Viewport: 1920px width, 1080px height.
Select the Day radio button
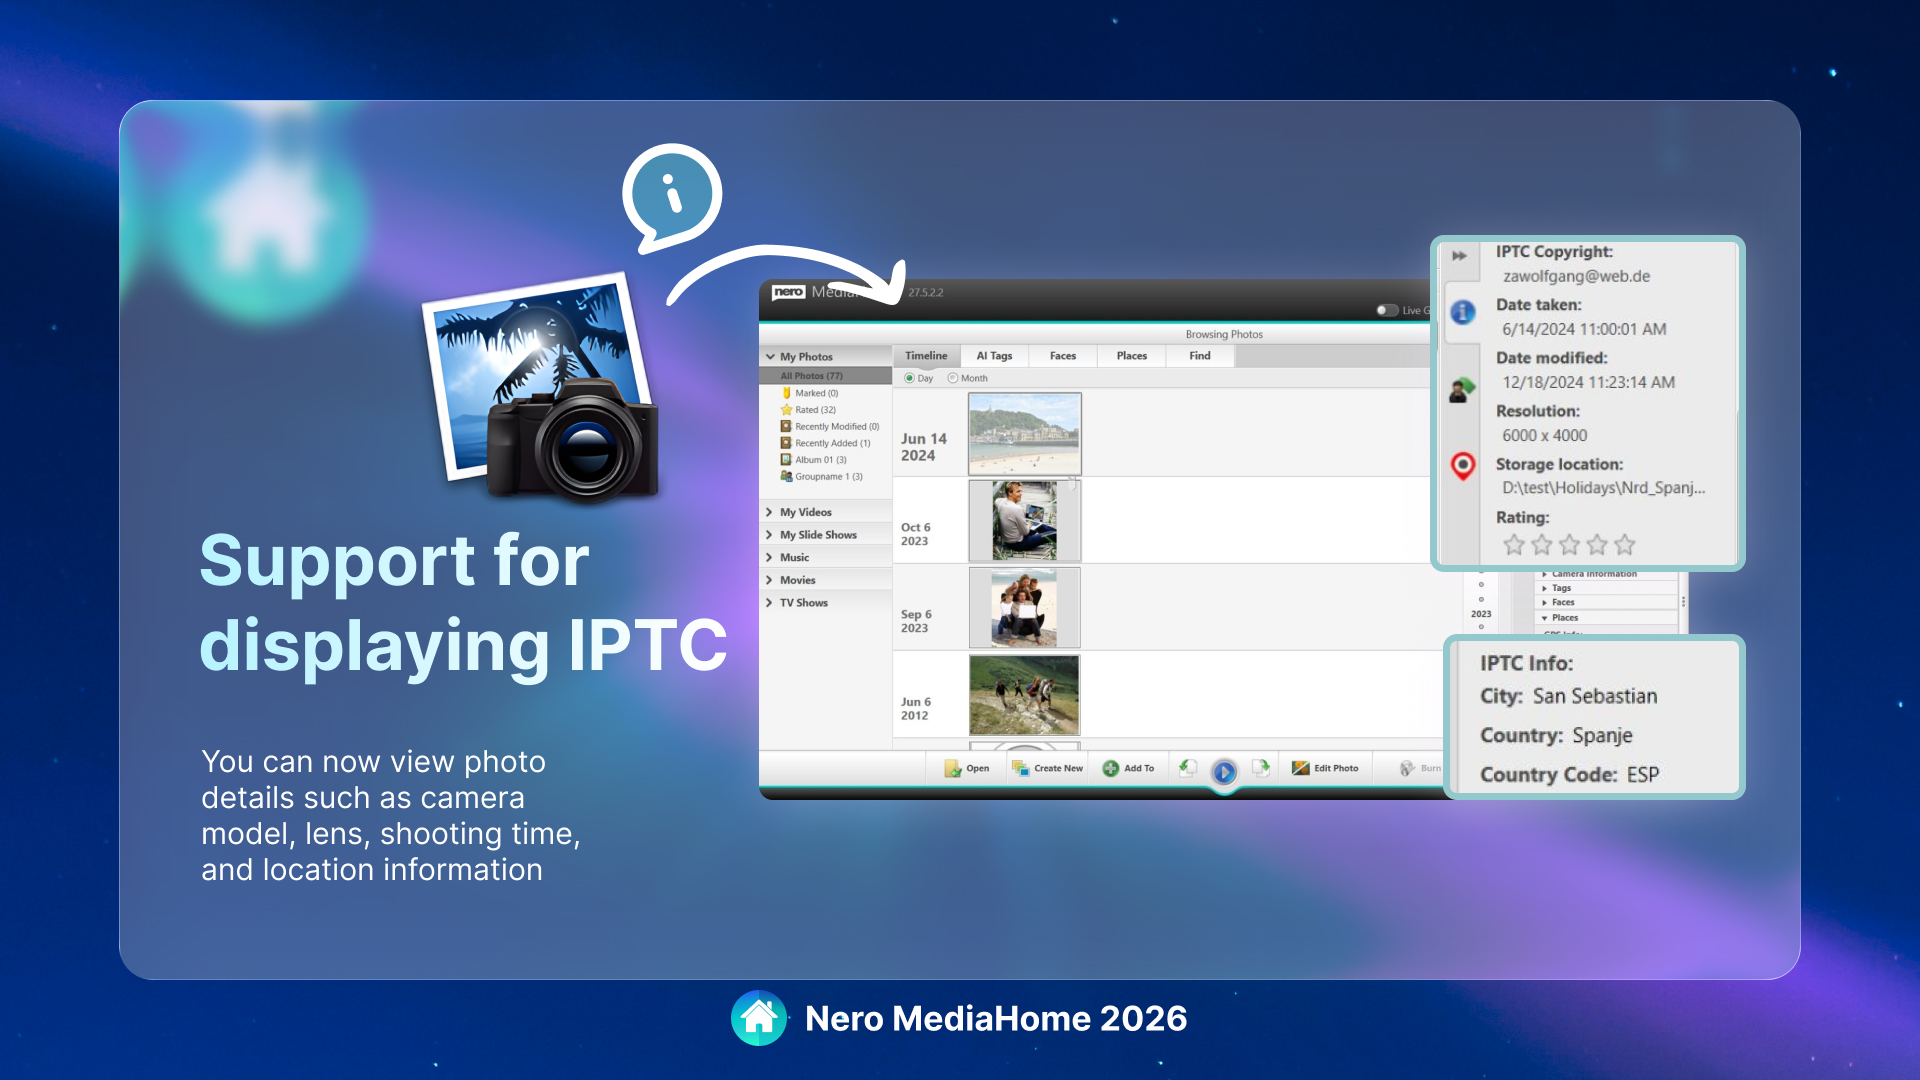tap(910, 378)
